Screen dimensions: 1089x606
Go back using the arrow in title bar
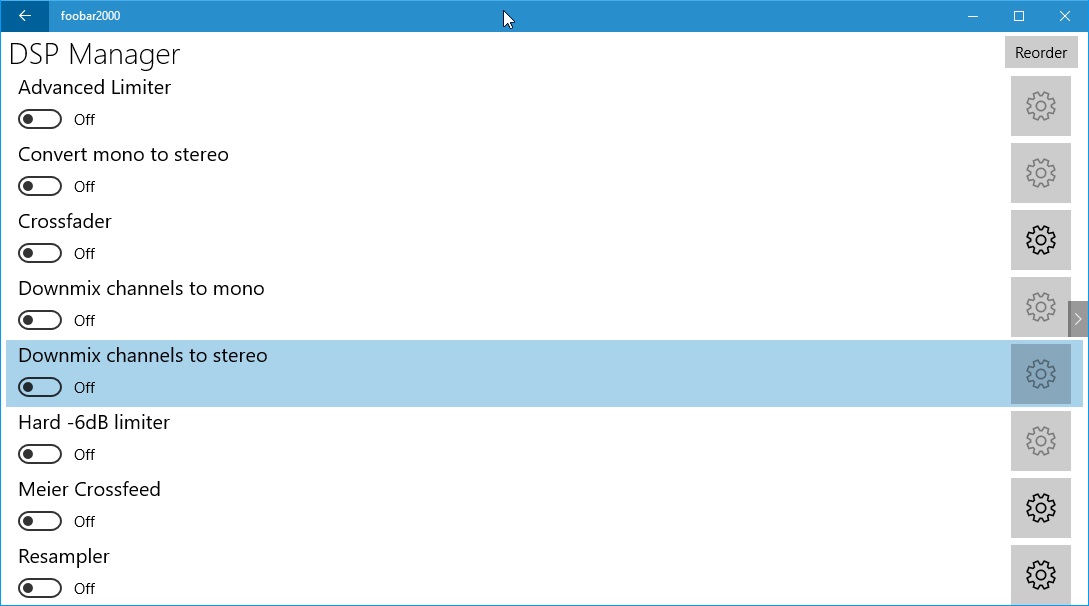25,16
